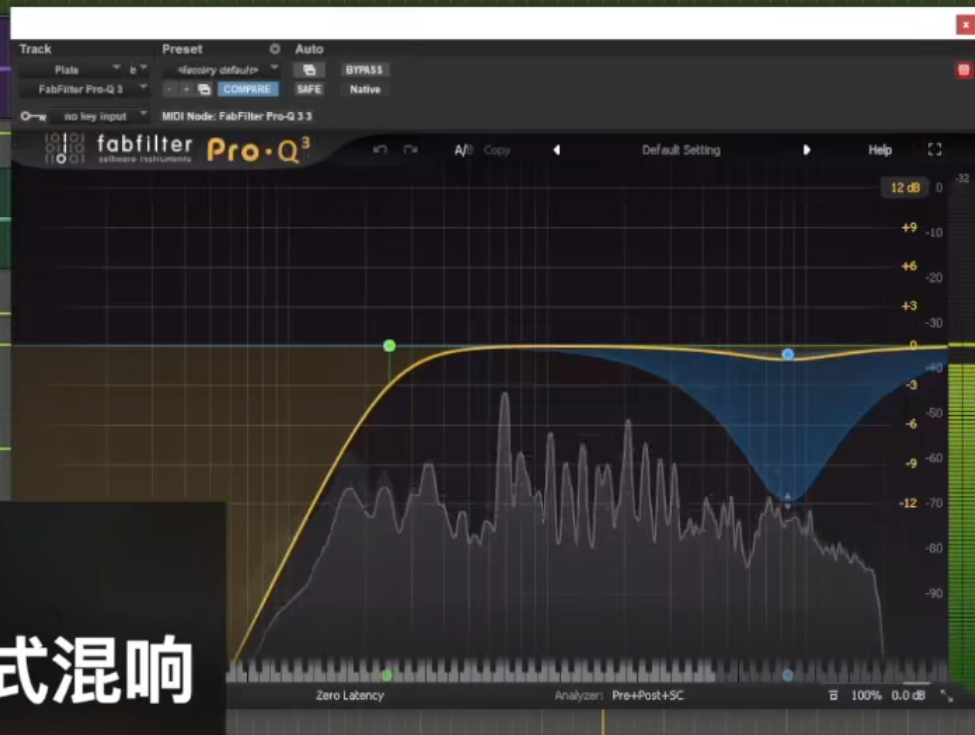Screen dimensions: 975x735
Task: Enter full screen mode in Pro-Q 3
Action: click(x=935, y=150)
